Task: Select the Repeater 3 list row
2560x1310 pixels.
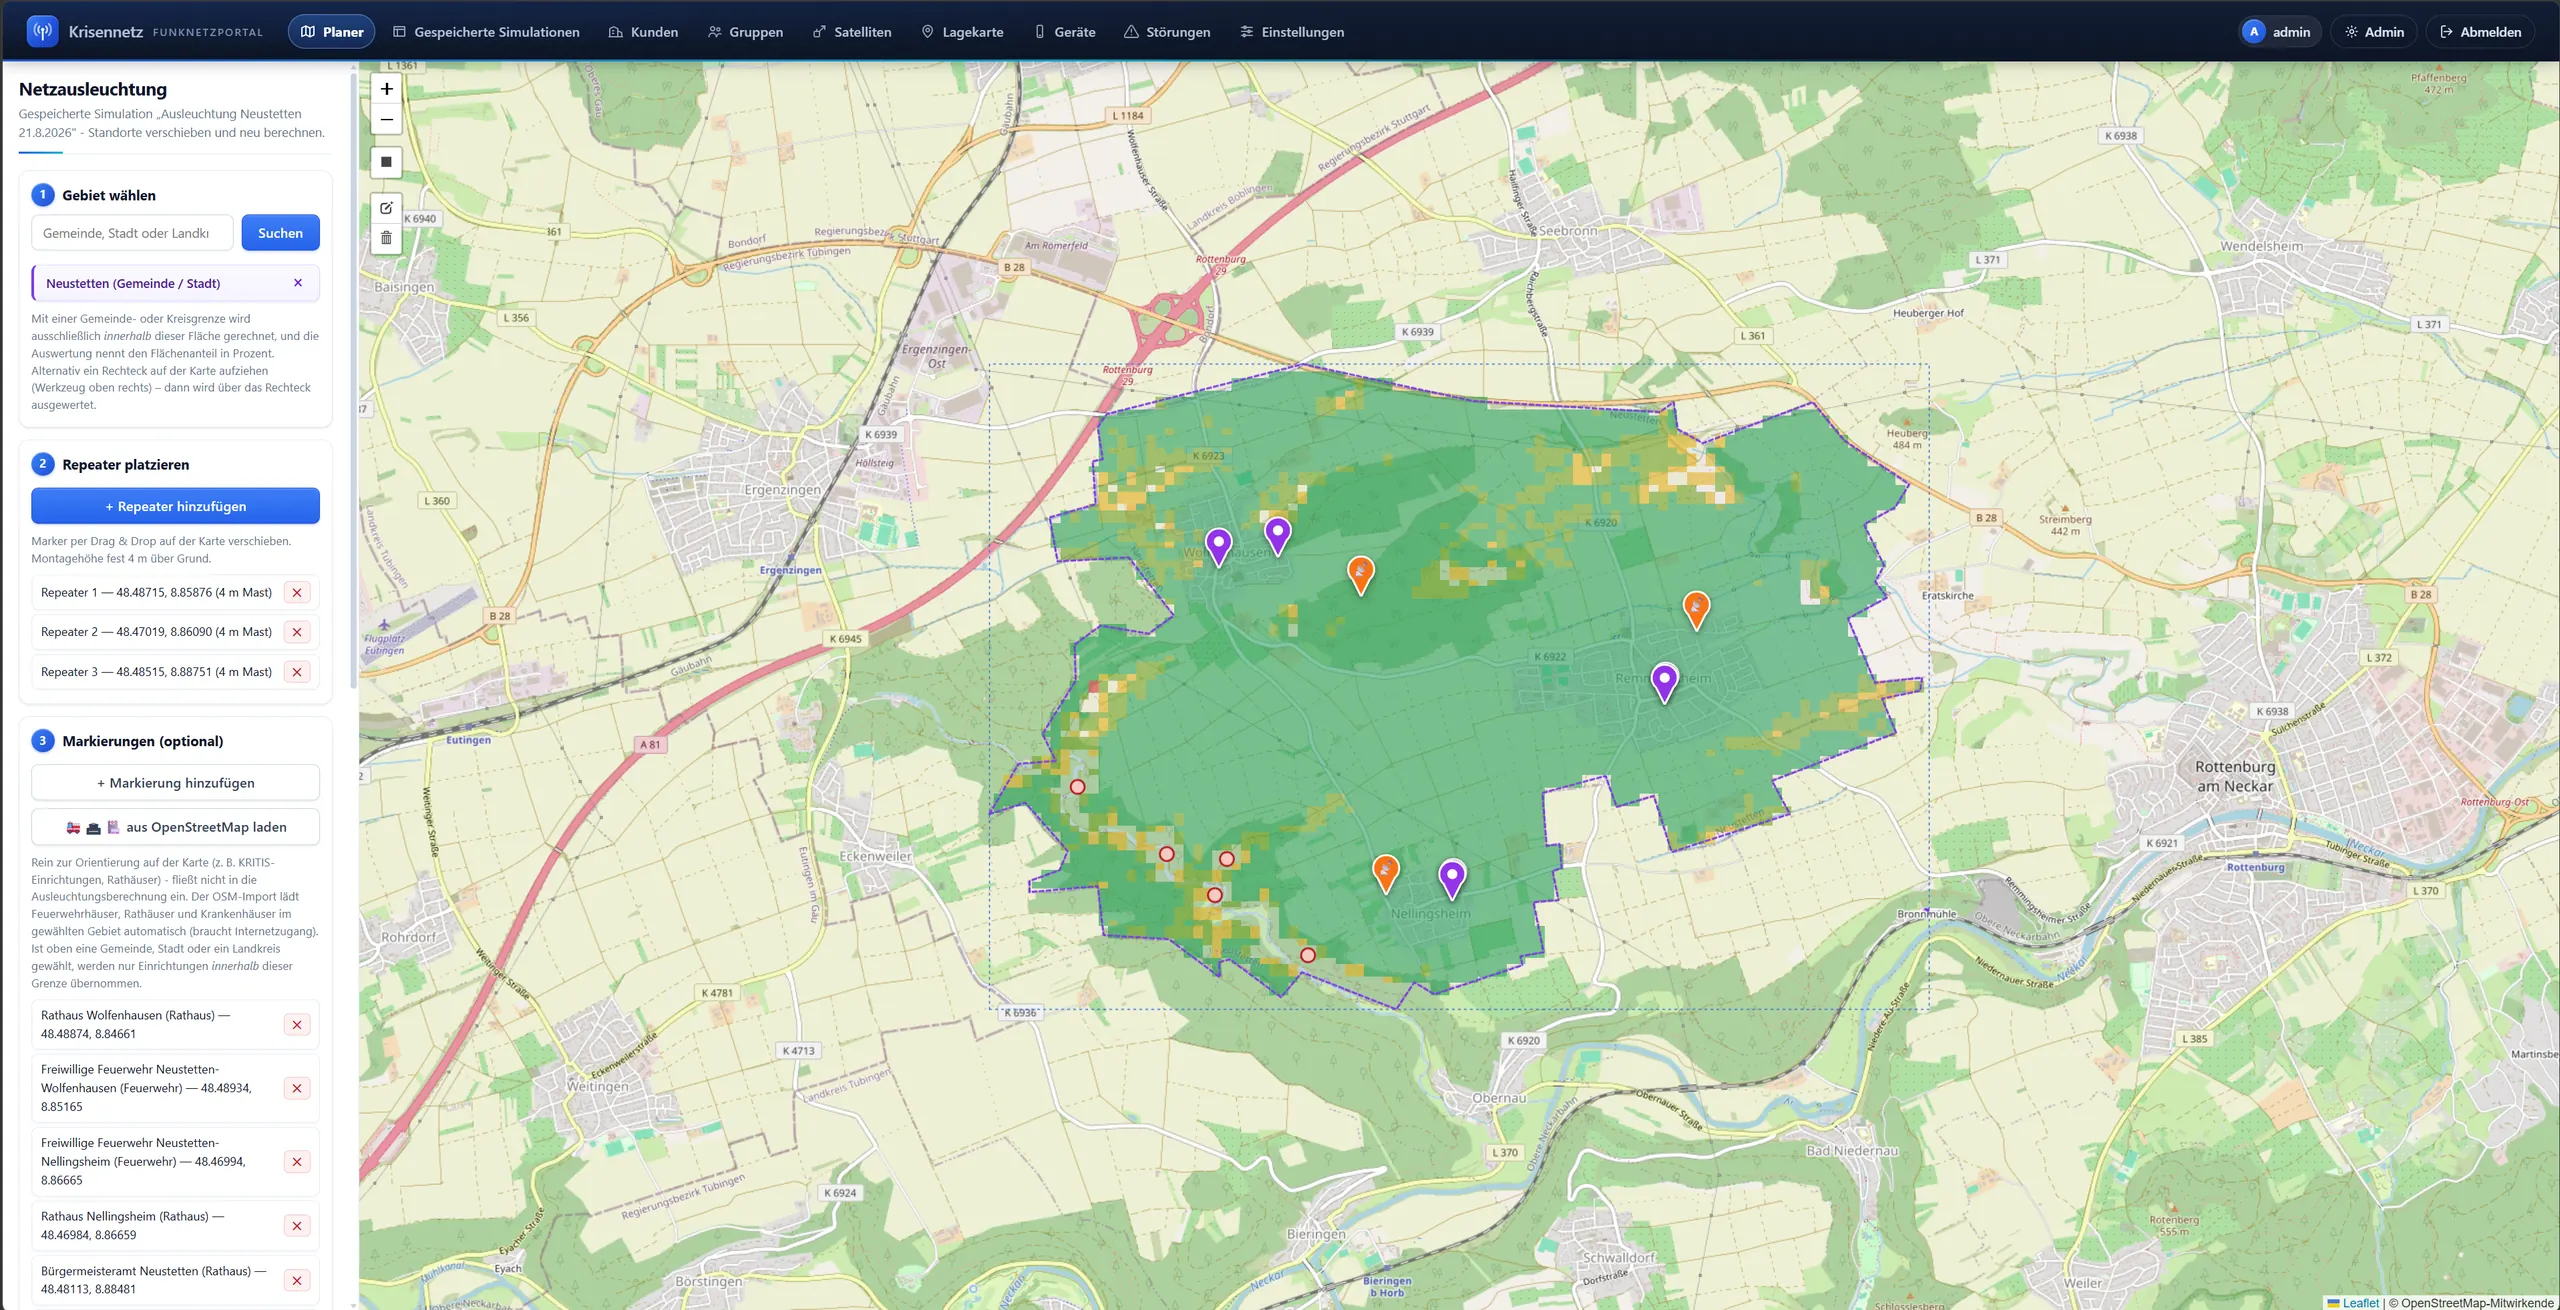Action: tap(175, 672)
